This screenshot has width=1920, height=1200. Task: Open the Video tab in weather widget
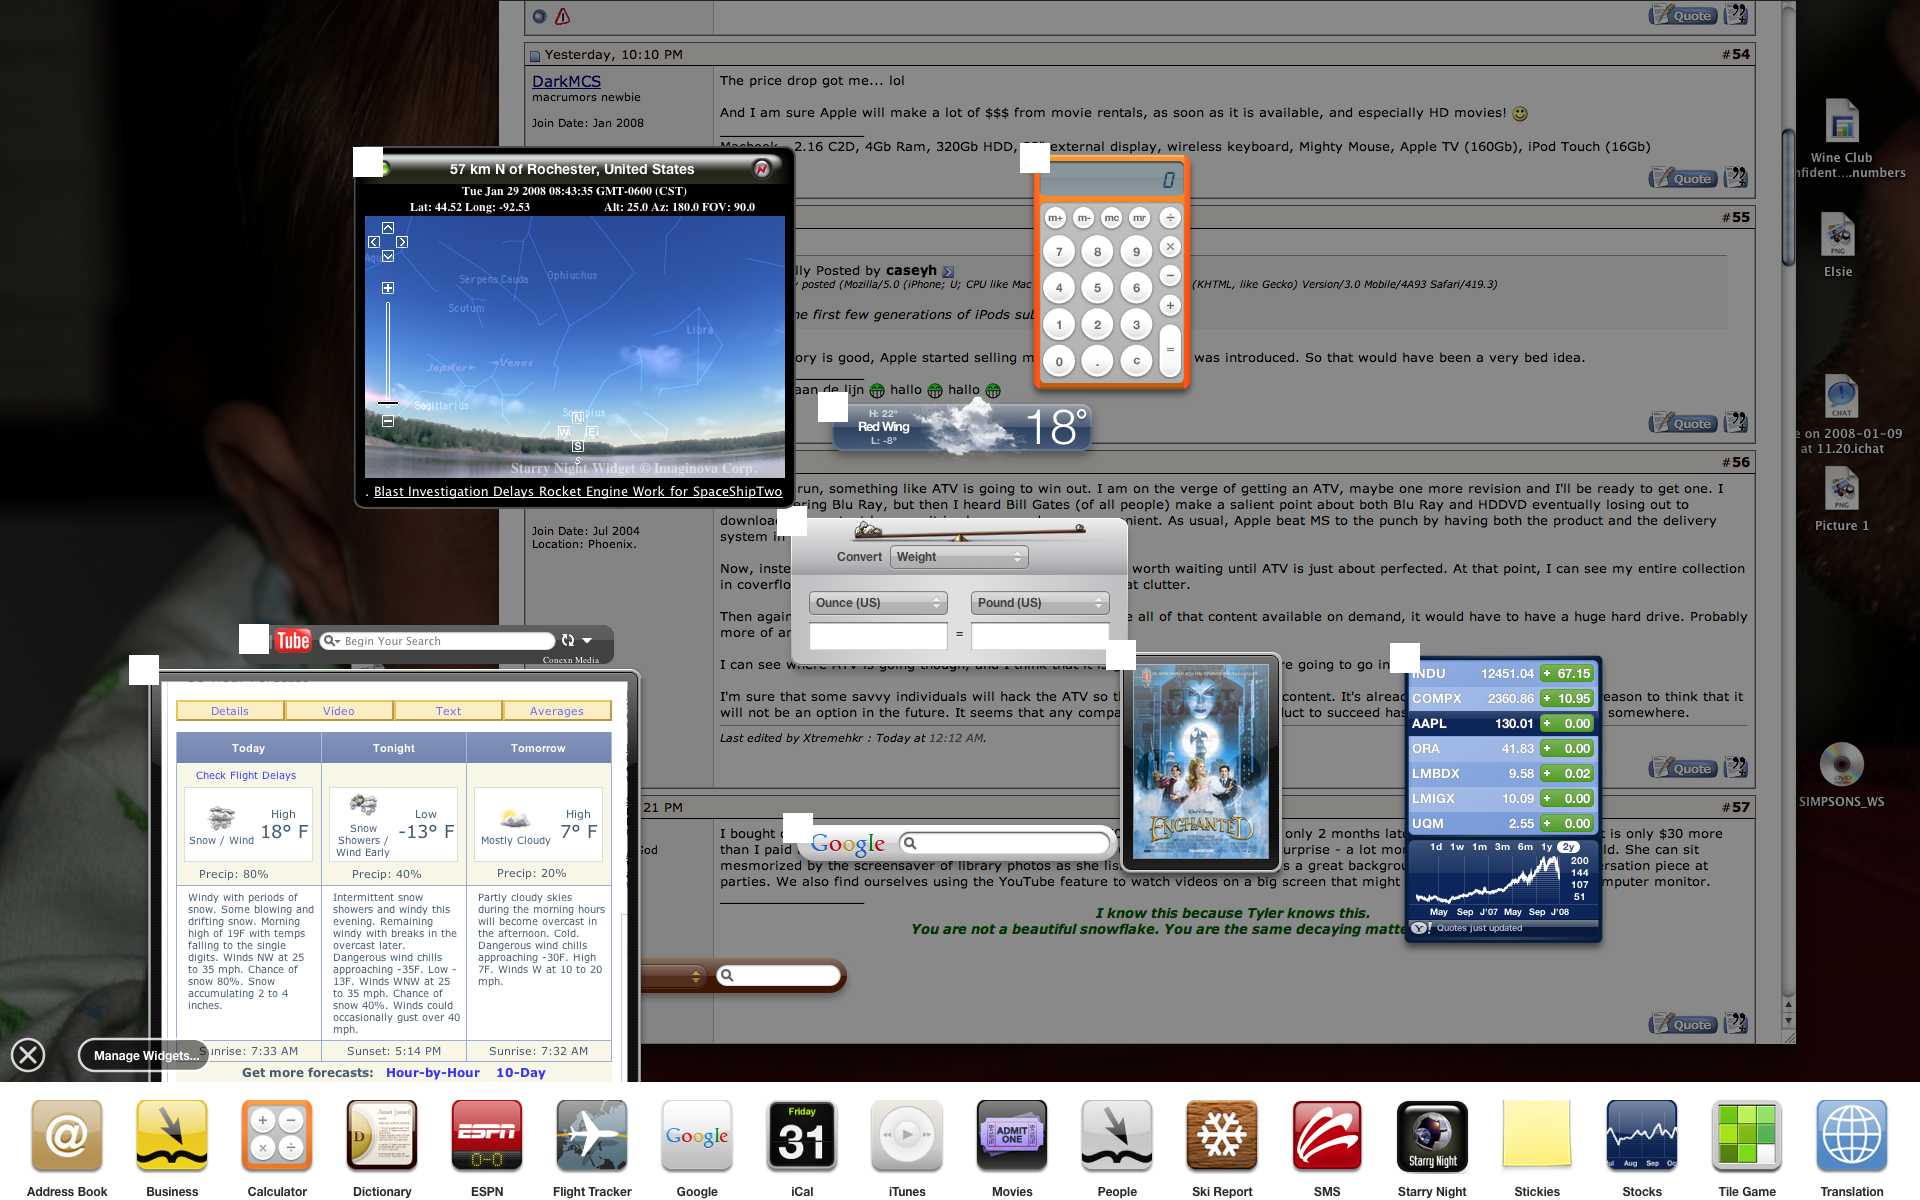tap(338, 711)
